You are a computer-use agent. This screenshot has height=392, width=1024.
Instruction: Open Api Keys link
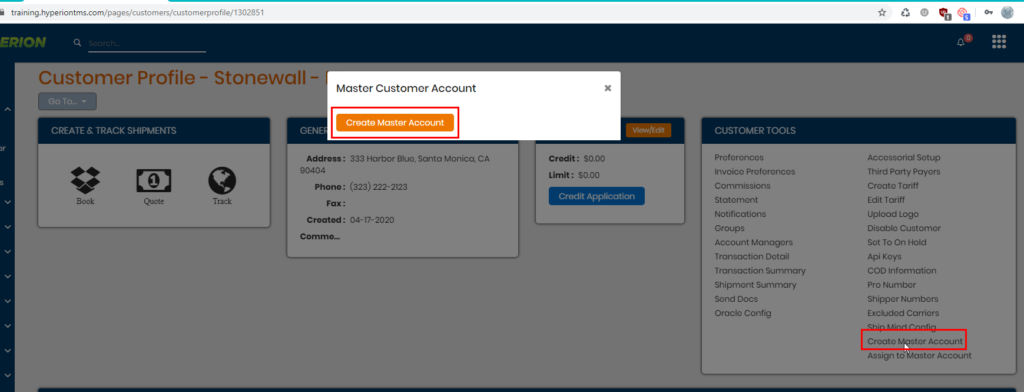[884, 256]
